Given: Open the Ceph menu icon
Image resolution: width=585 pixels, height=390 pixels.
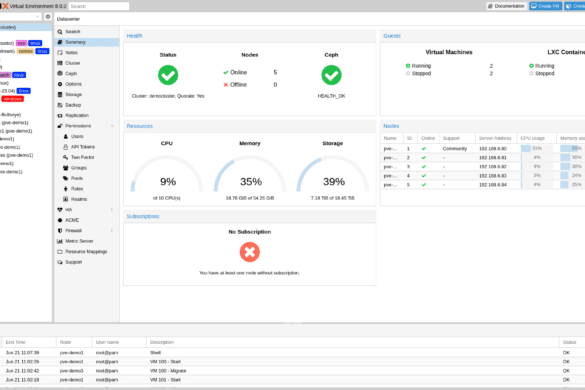Looking at the screenshot, I should coord(60,74).
